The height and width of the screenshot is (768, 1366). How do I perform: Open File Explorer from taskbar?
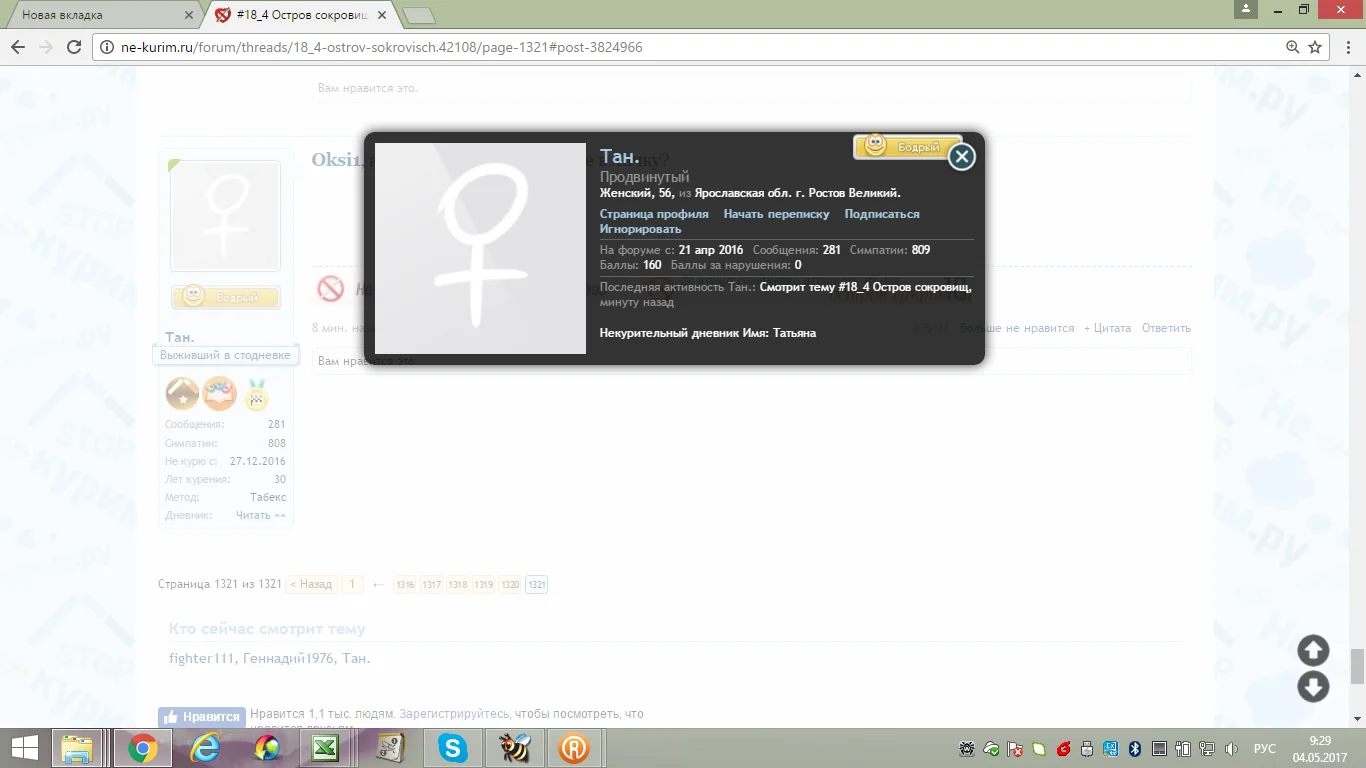pos(78,748)
